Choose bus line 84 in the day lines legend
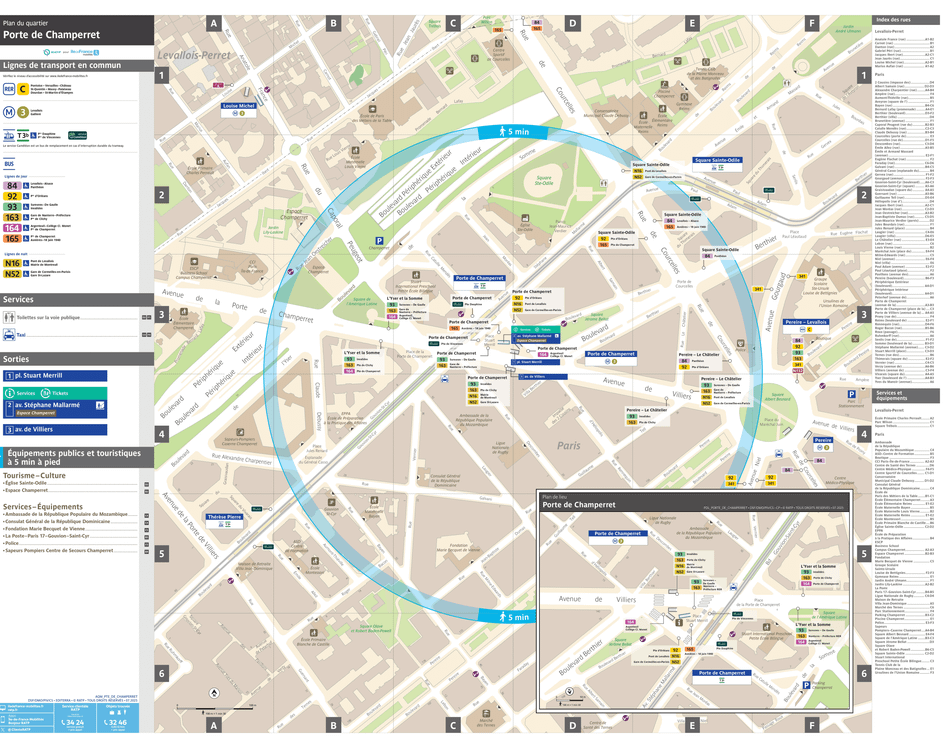 [12, 185]
